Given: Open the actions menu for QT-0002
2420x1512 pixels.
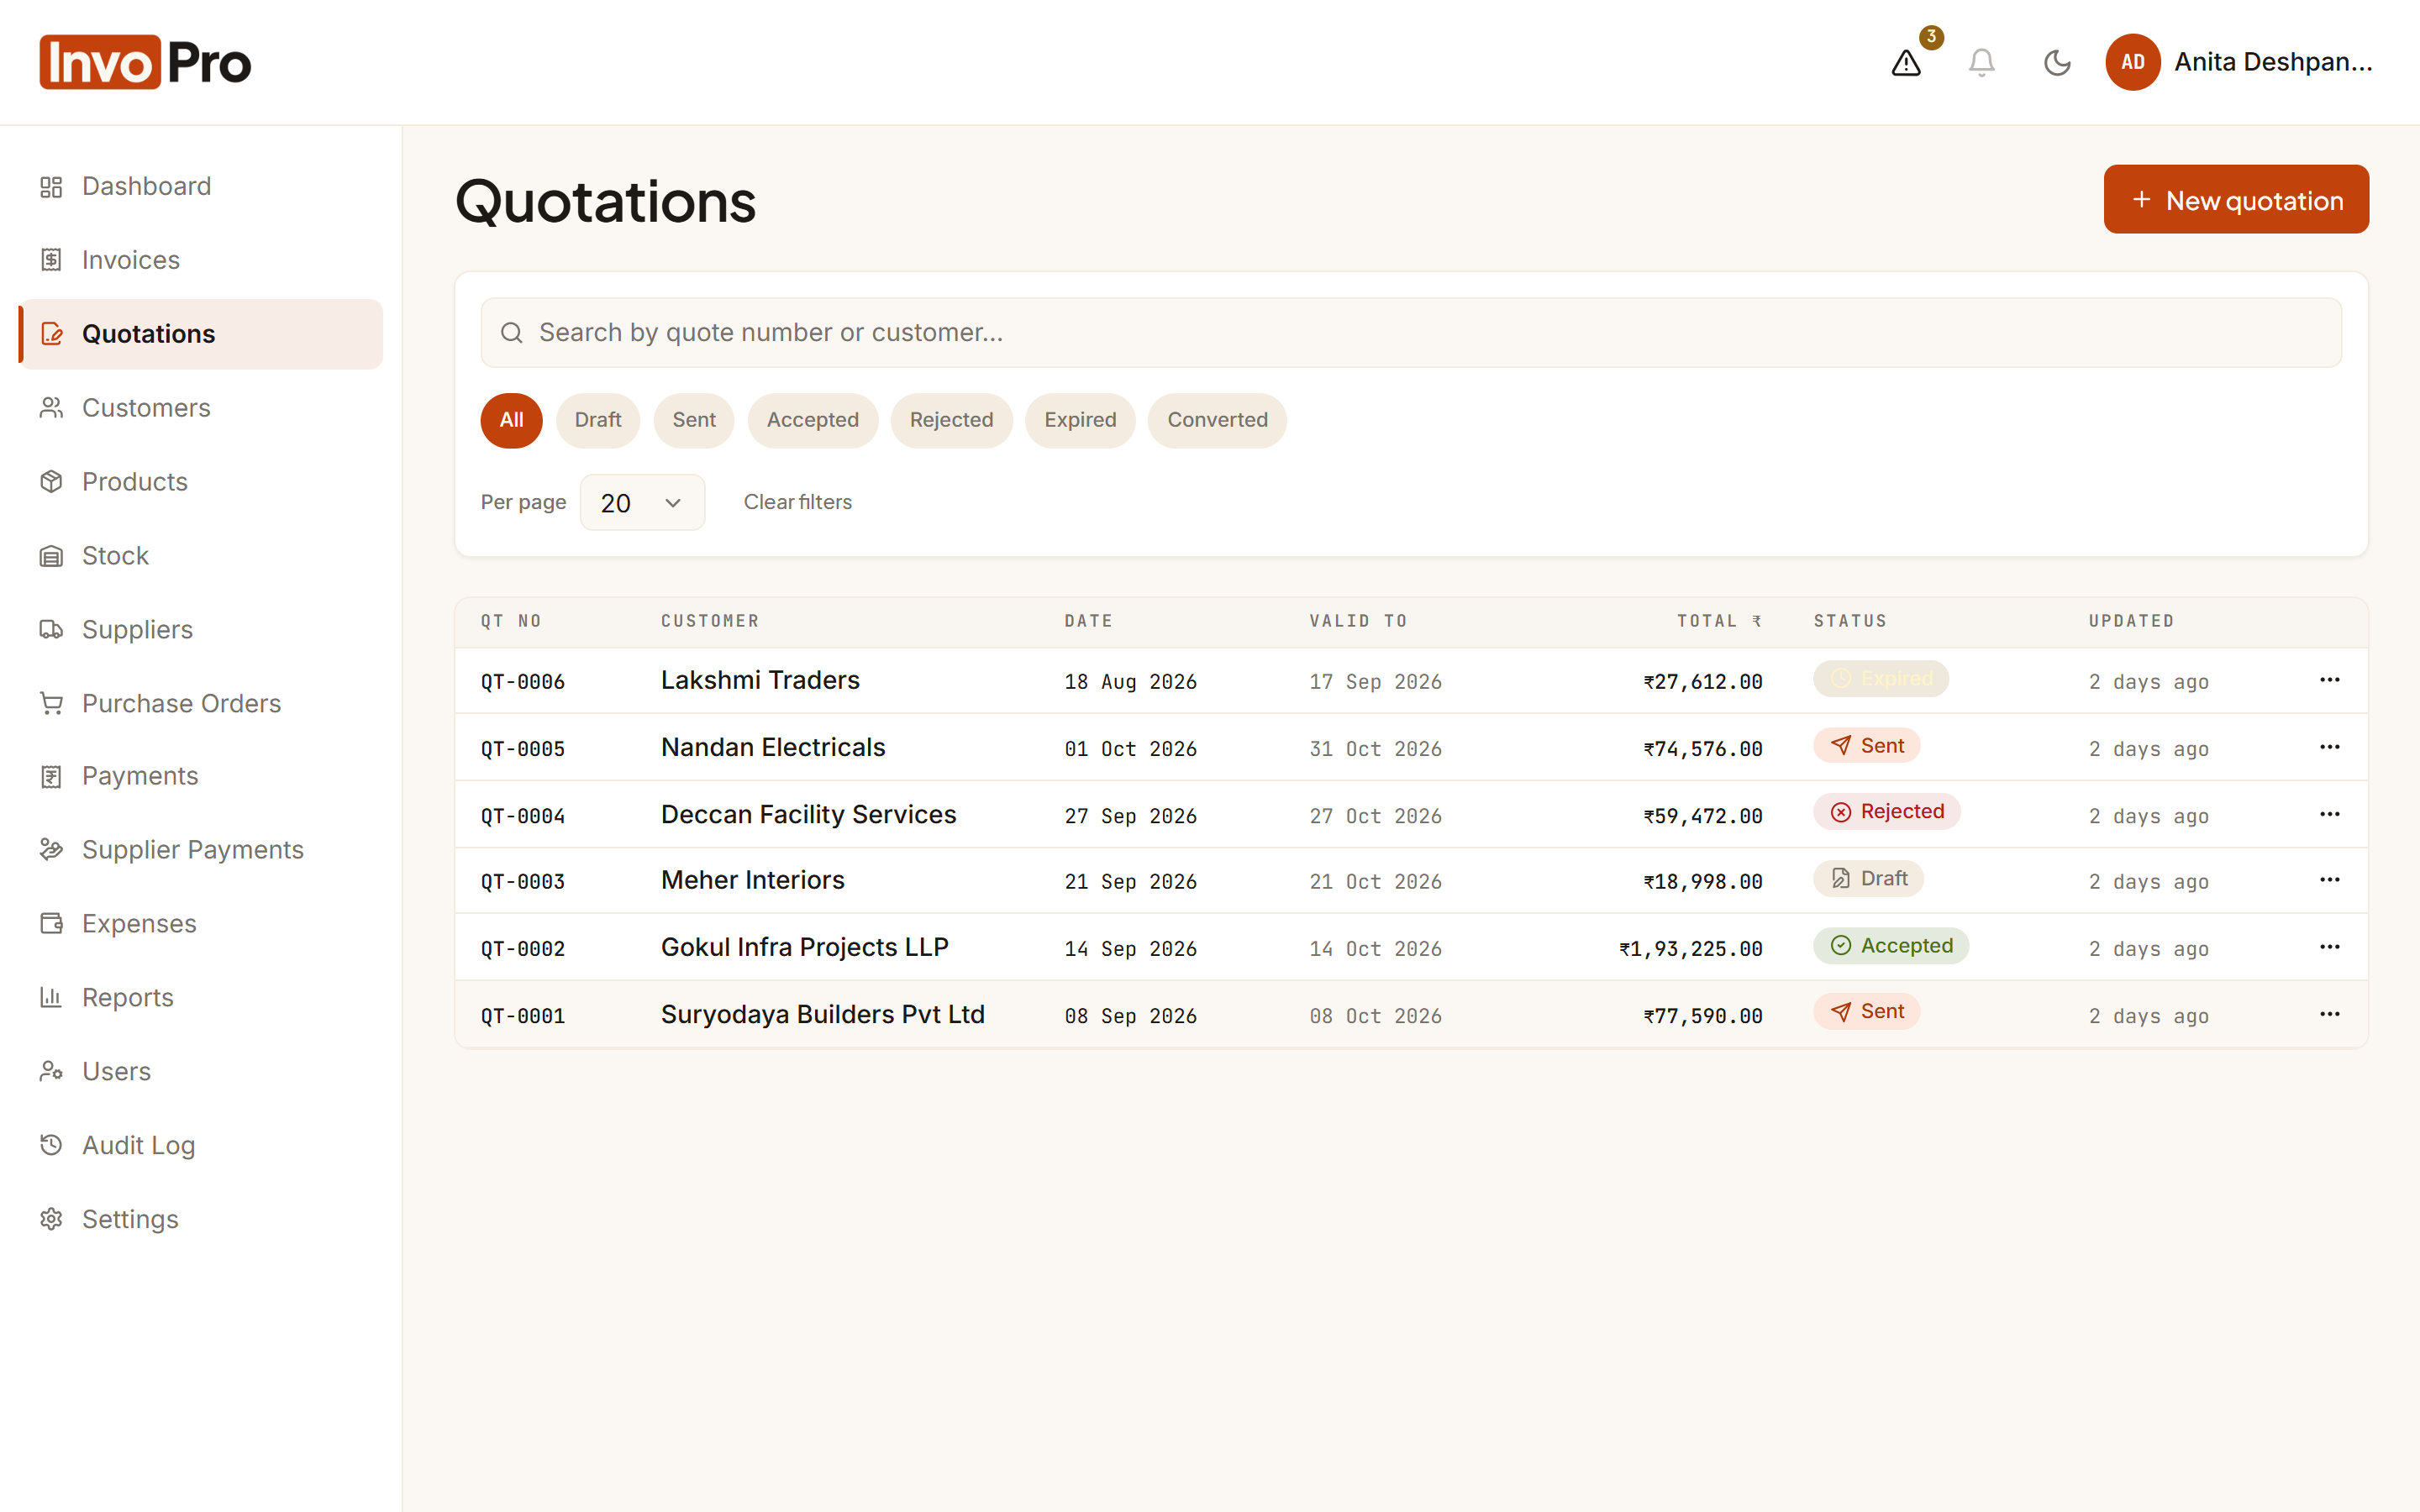Looking at the screenshot, I should pos(2329,947).
